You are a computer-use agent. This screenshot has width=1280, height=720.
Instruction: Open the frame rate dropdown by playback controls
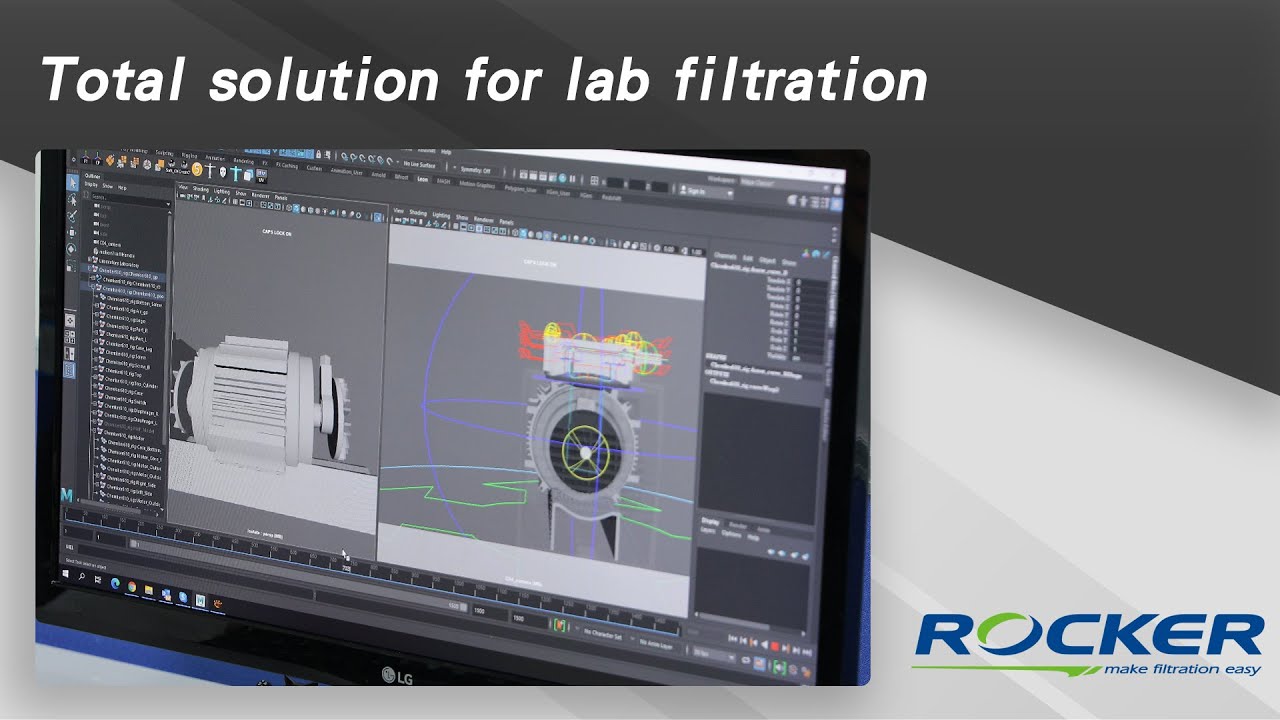click(714, 653)
